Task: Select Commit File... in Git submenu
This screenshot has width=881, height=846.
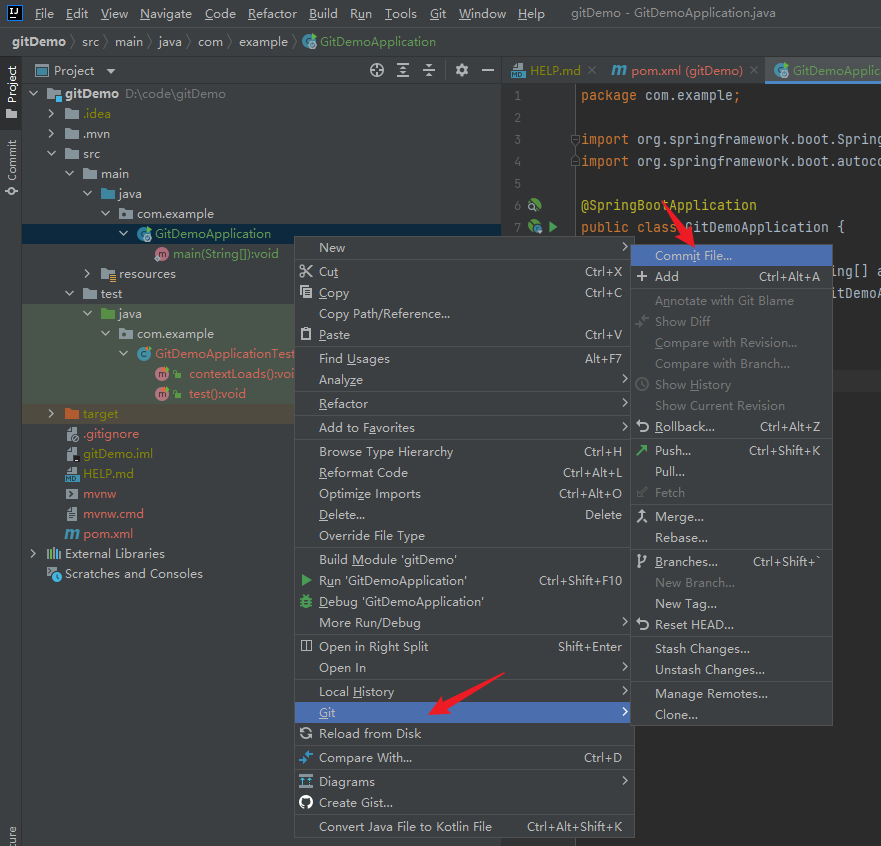Action: pos(731,256)
